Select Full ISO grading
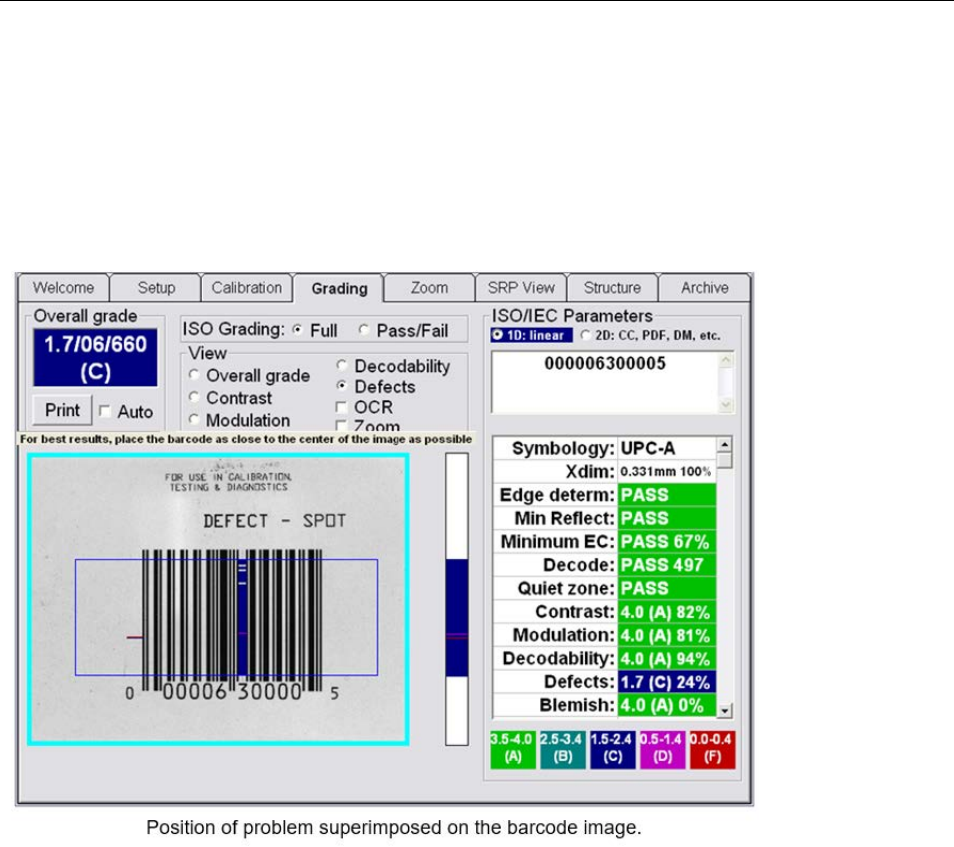The height and width of the screenshot is (847, 954). [298, 330]
